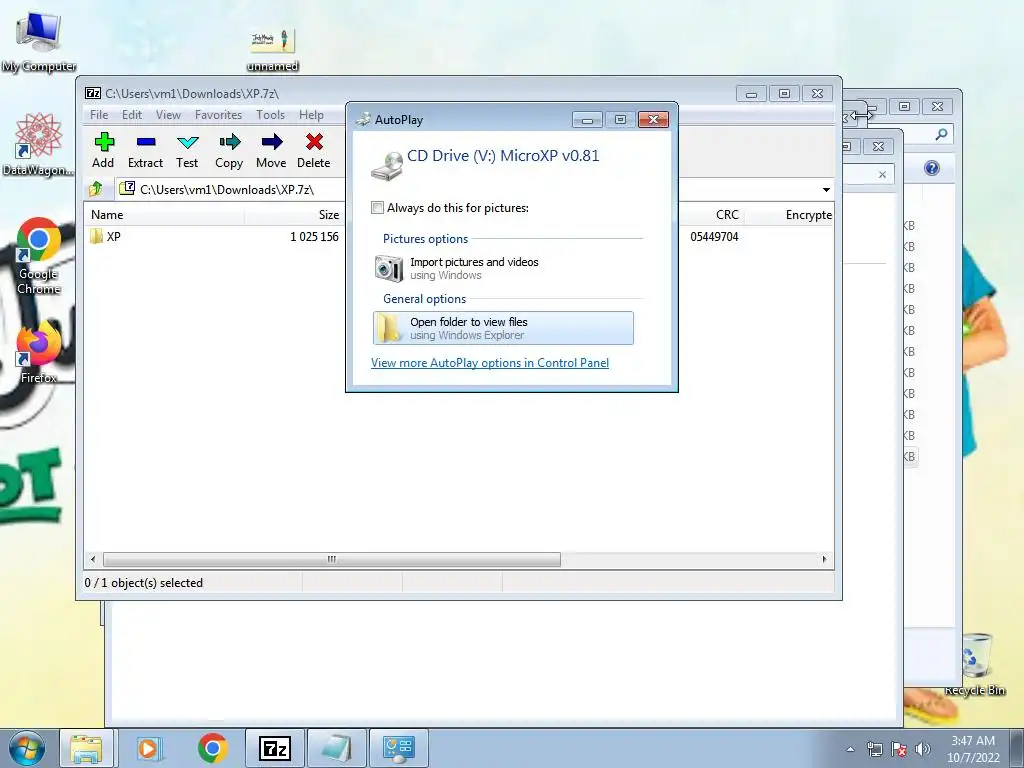This screenshot has height=768, width=1024.
Task: Expand the 7-Zip address path dropdown
Action: [826, 190]
